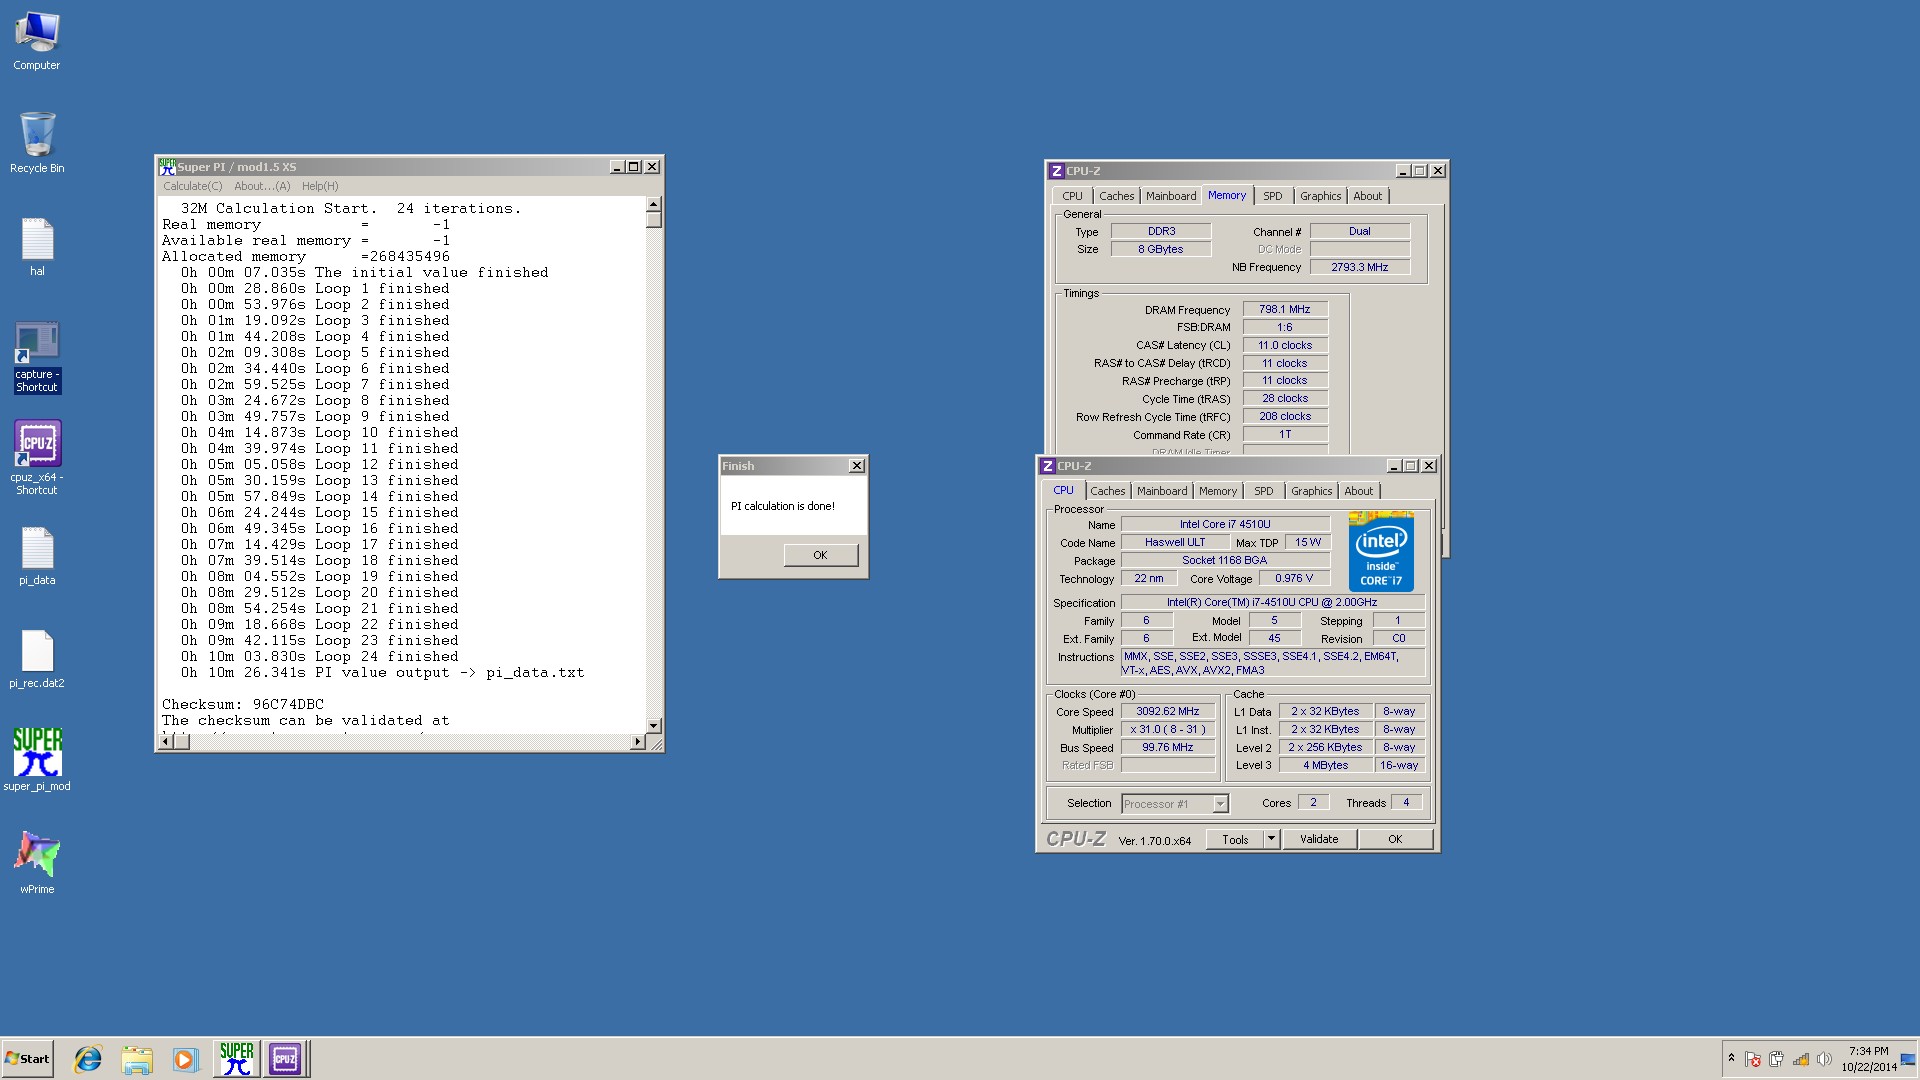
Task: Open About...(A) menu in Super PI
Action: (x=262, y=186)
